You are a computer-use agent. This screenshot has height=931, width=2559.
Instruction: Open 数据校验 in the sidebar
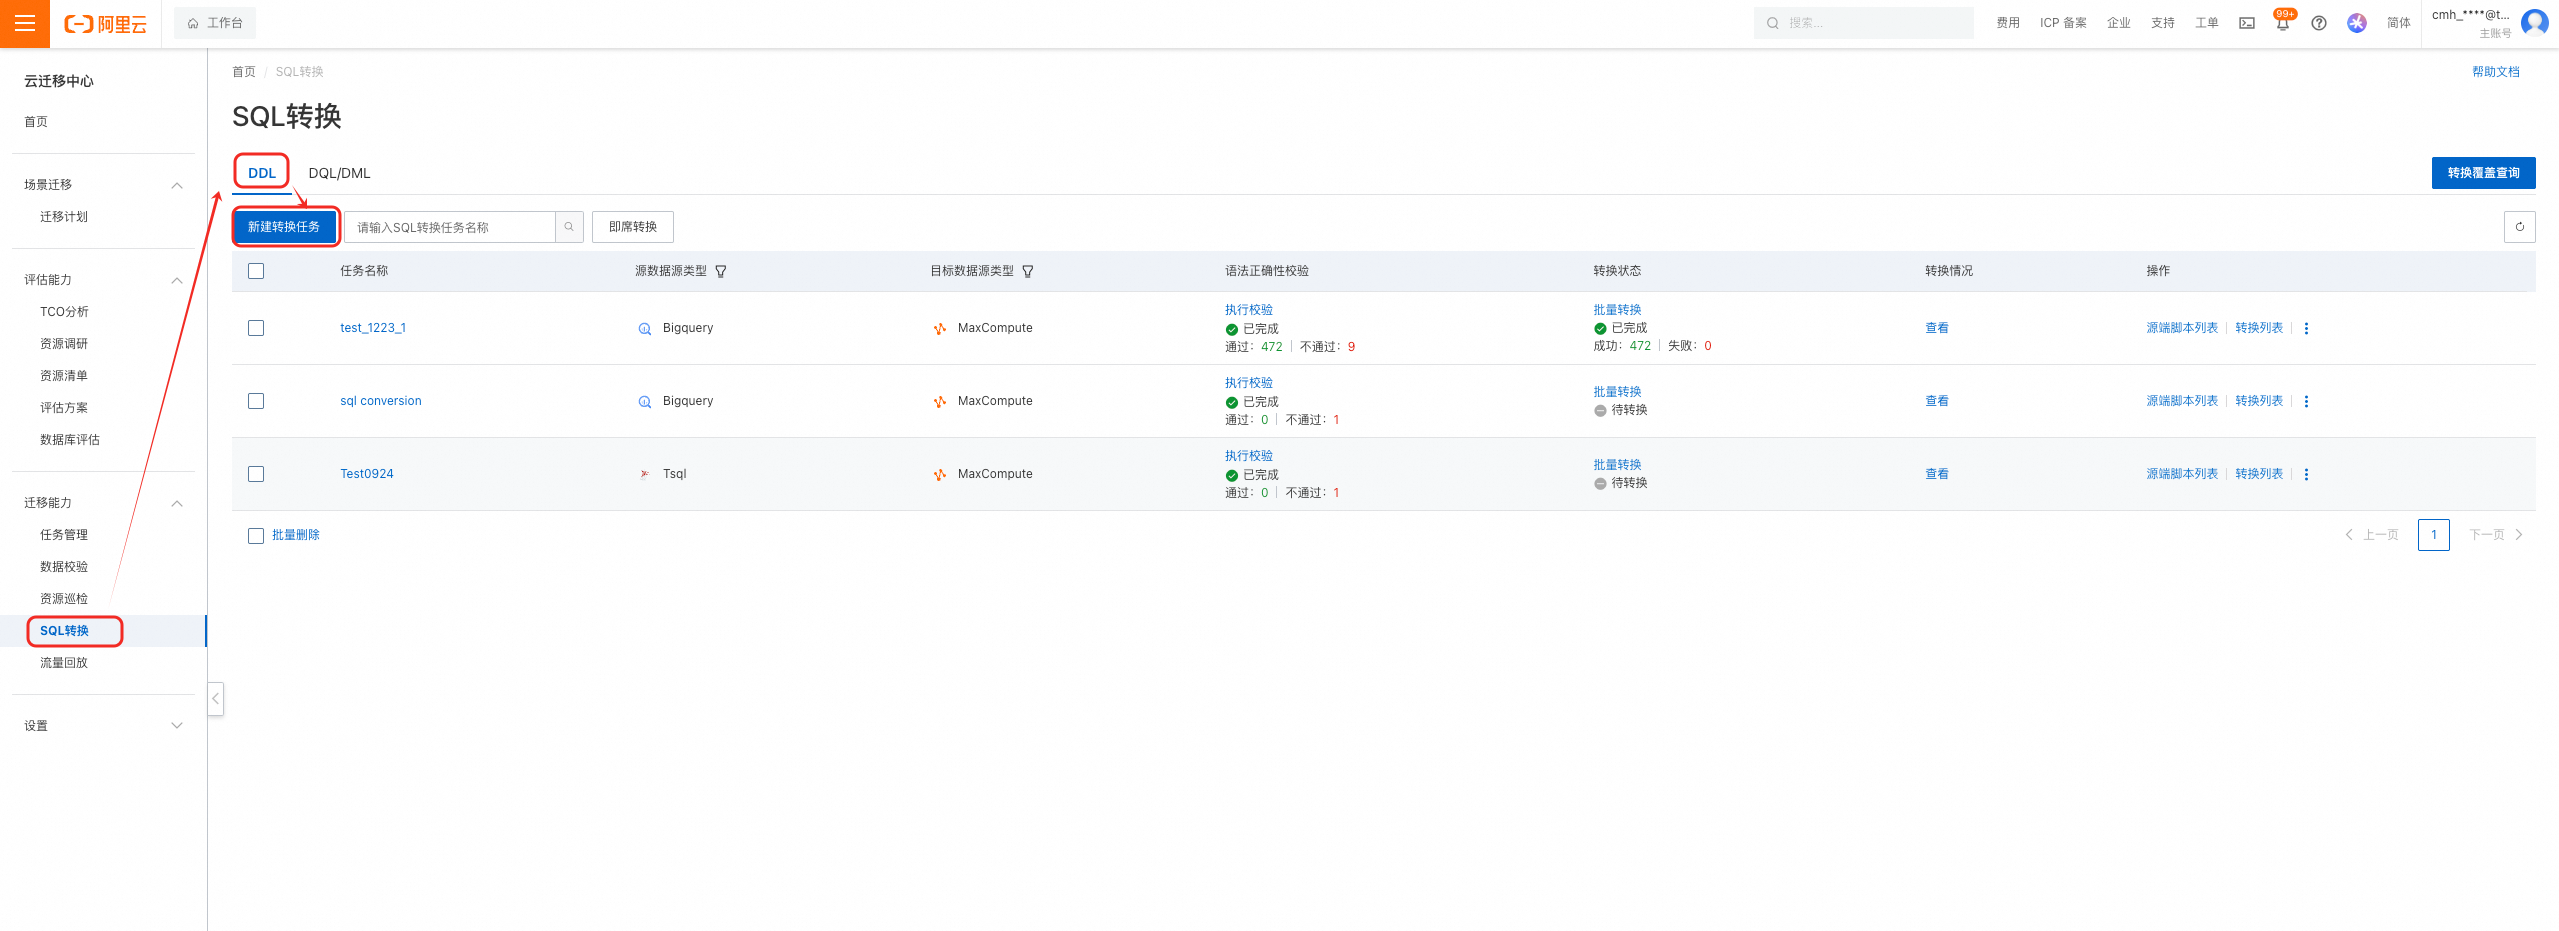click(64, 567)
